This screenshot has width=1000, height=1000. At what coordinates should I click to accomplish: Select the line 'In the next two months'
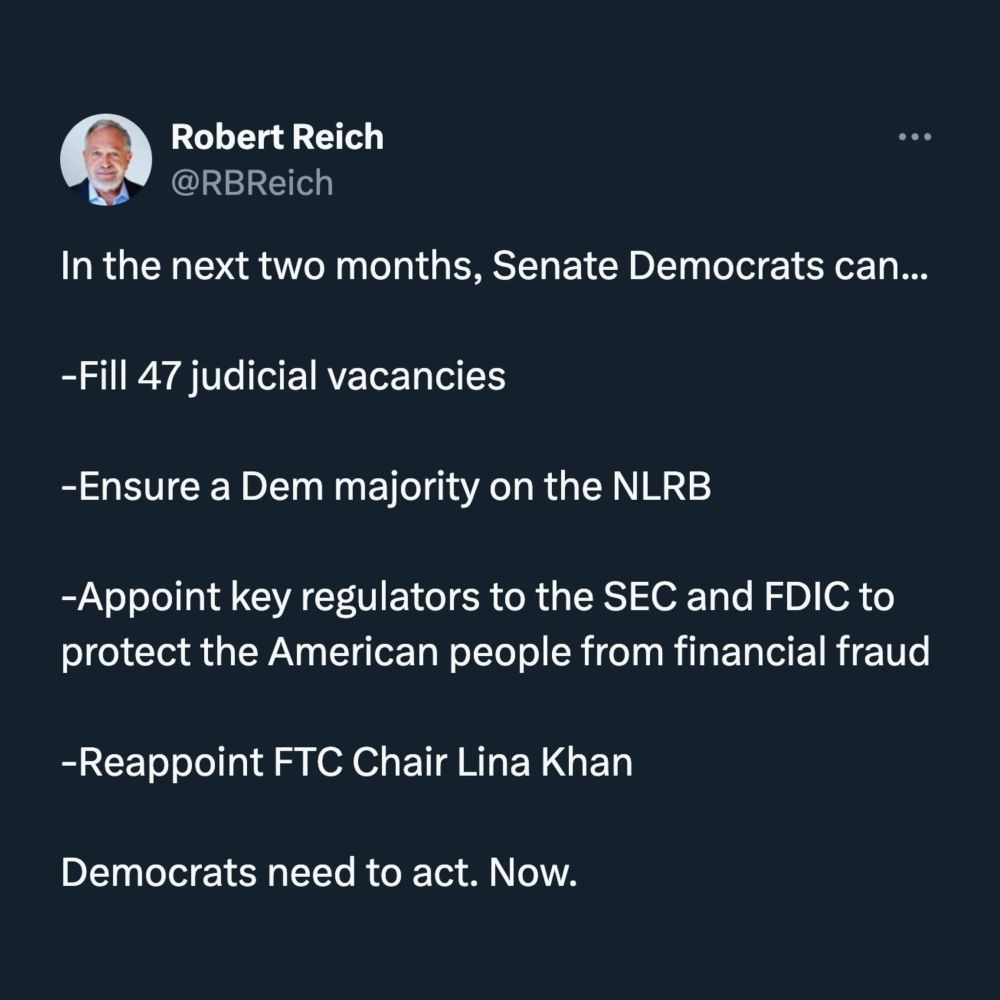(x=495, y=266)
